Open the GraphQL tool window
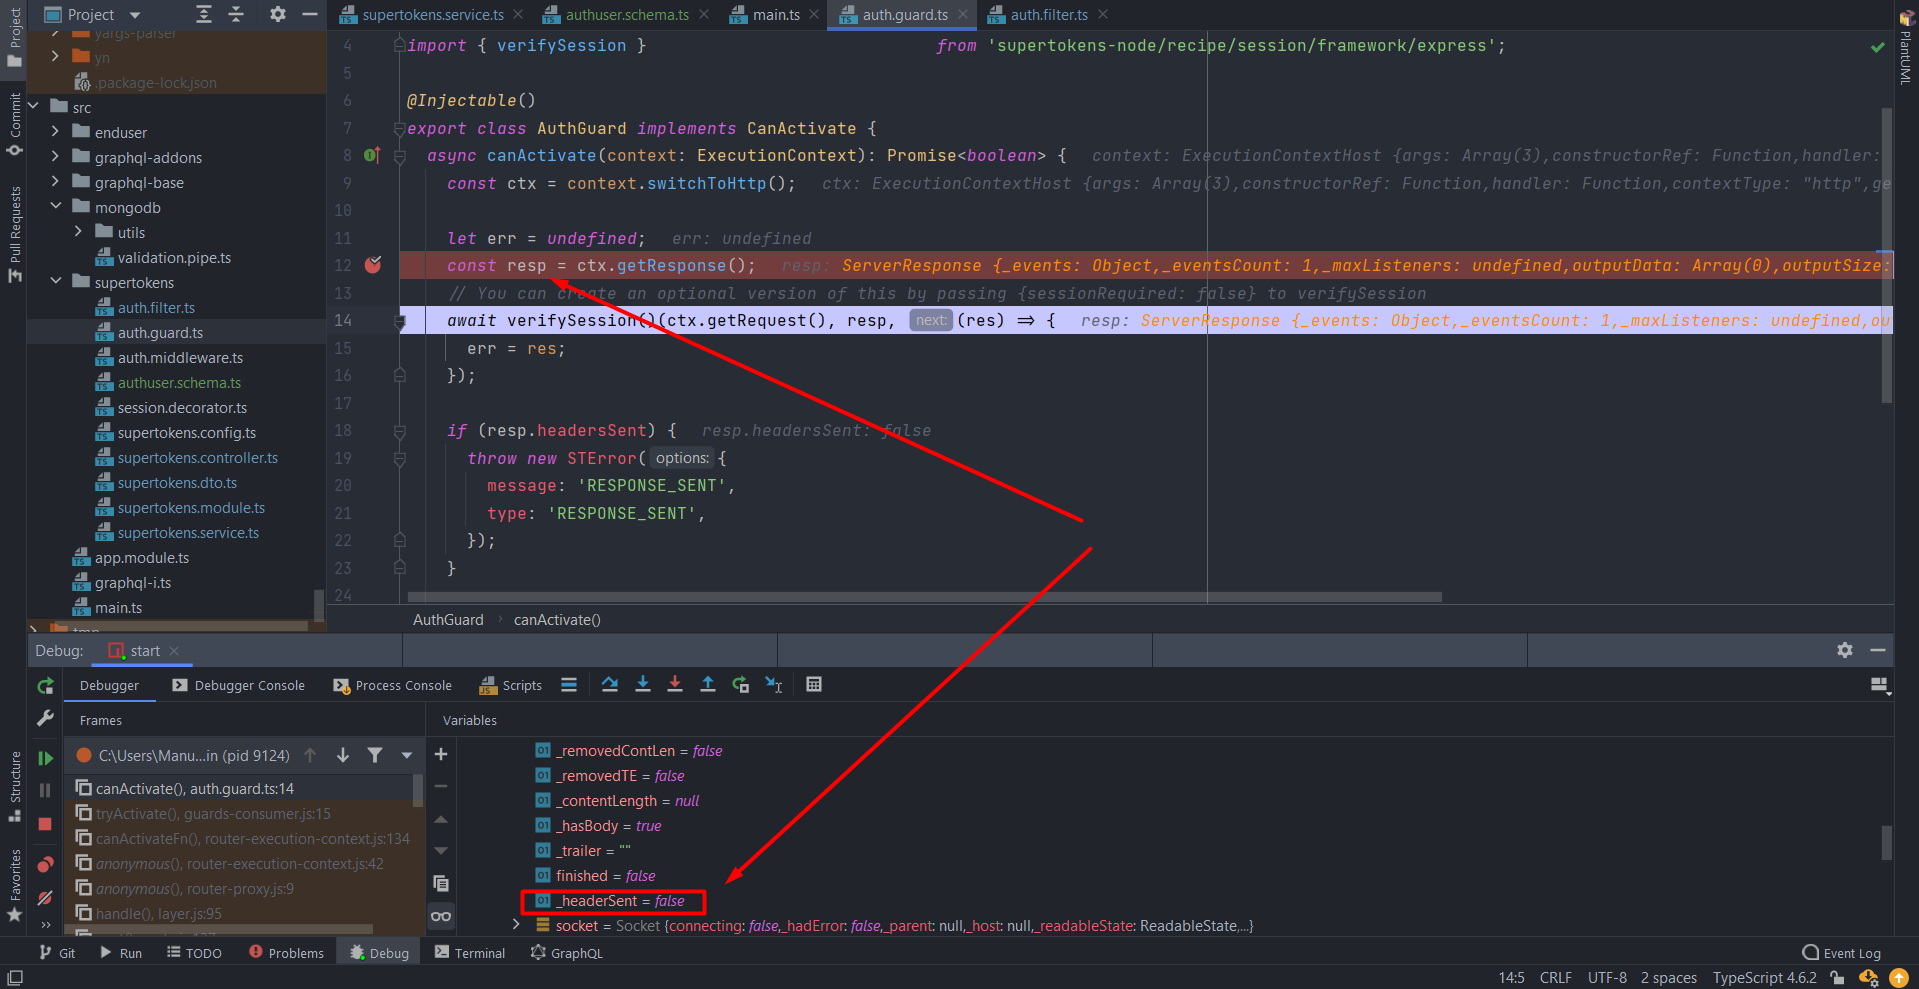Screen dimensions: 1919x989 point(566,953)
